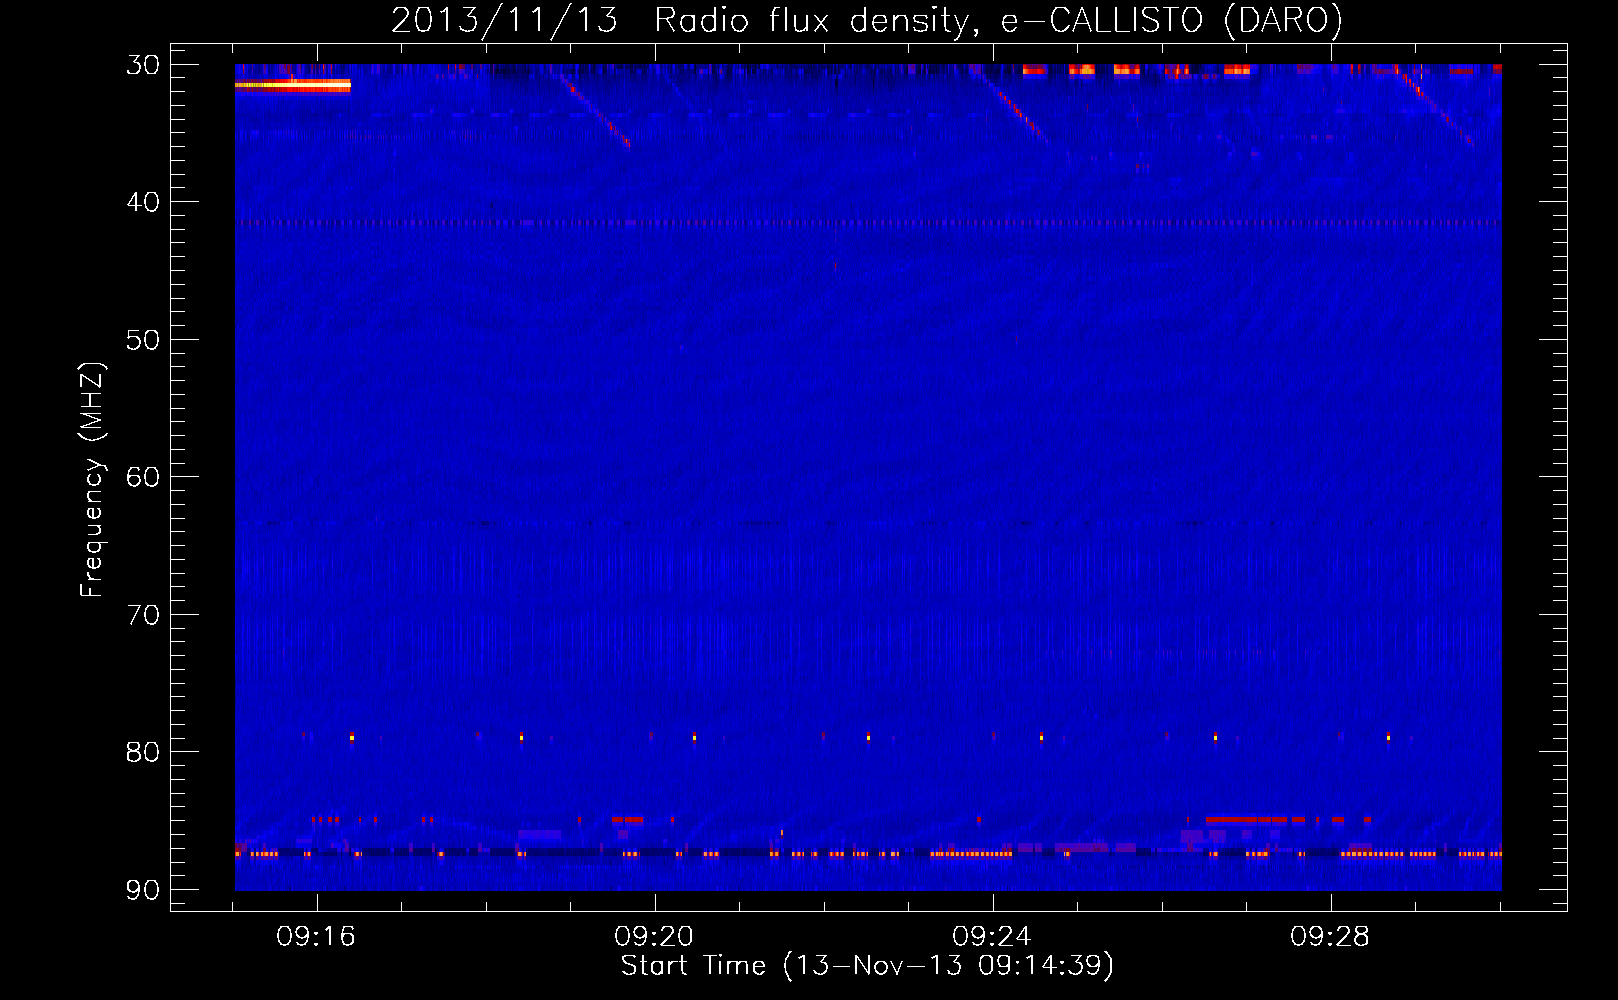This screenshot has width=1618, height=1000.
Task: Click the "Frequency (MHZ)" y-axis label
Action: (x=92, y=480)
